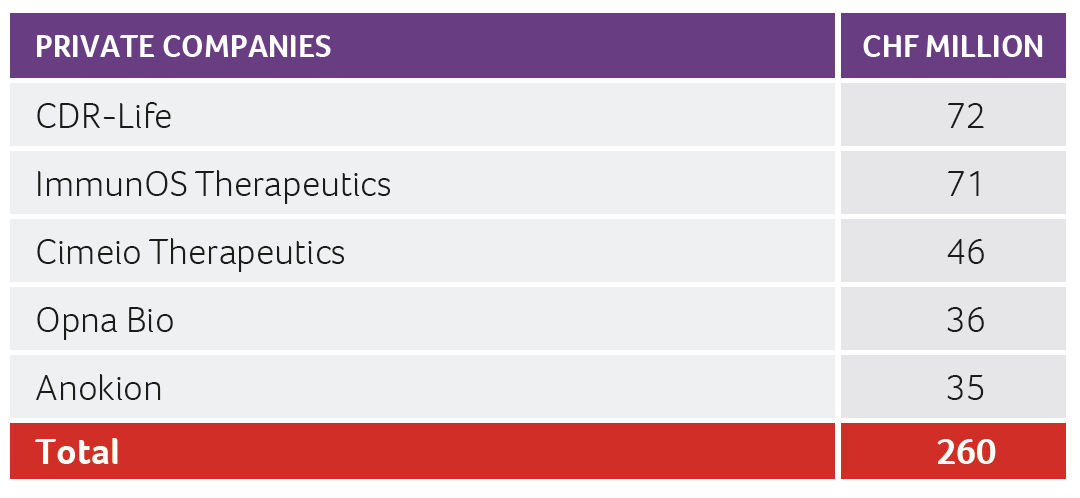
Task: Select the value 46 for Cimeio Therapeutics
Action: [965, 252]
